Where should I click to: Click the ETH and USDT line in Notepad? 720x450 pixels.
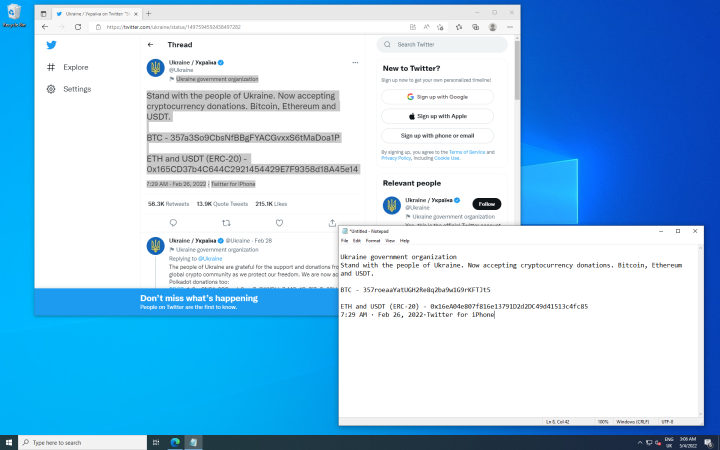tap(464, 306)
